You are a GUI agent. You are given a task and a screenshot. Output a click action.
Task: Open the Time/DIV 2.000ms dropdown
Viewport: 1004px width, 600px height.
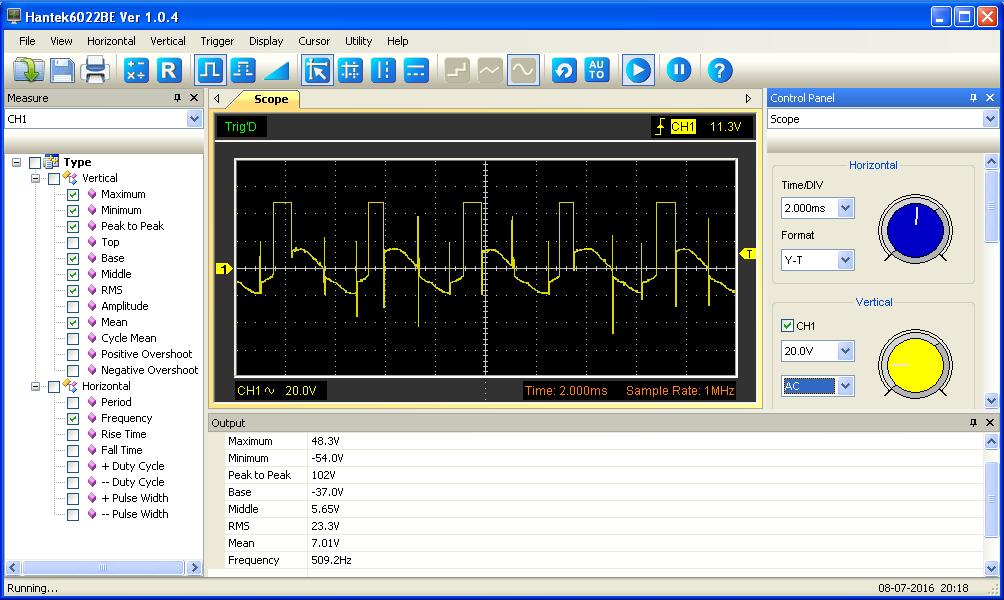pyautogui.click(x=846, y=208)
